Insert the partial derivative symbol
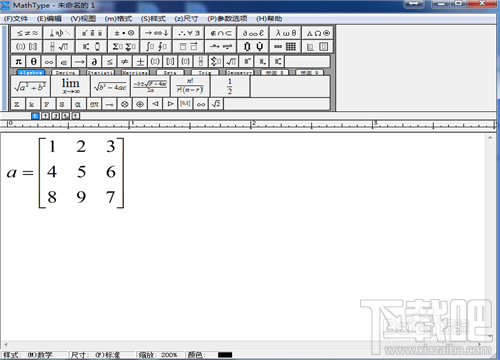This screenshot has width=500, height=360. click(x=94, y=62)
